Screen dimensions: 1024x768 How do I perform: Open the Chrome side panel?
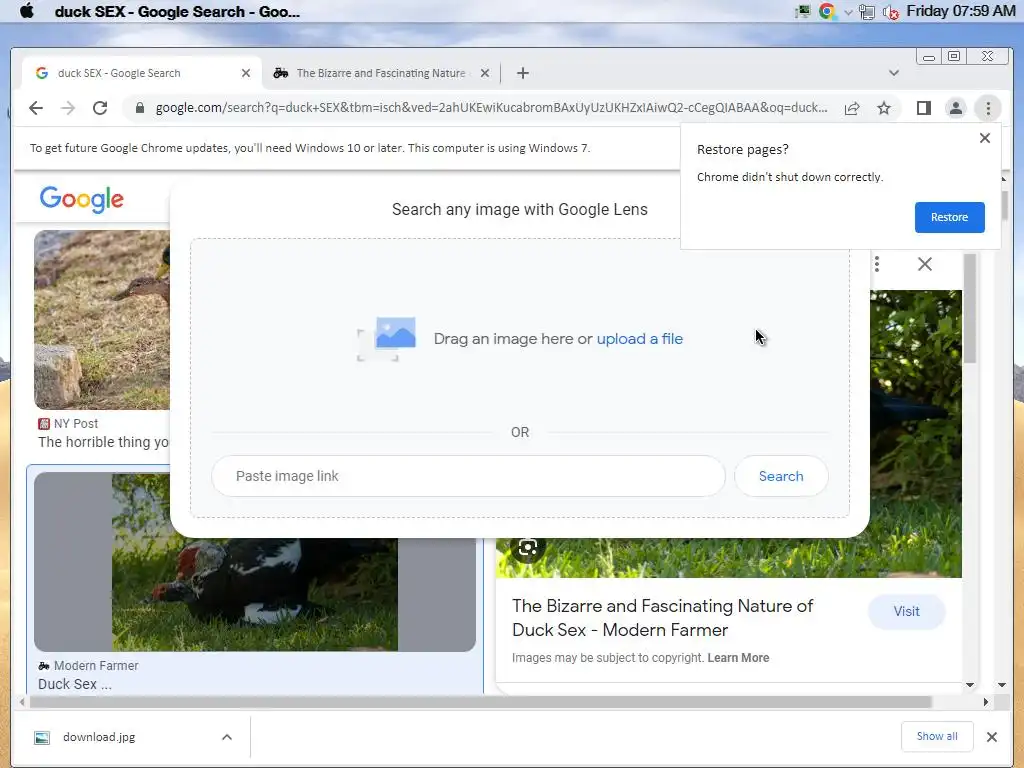(923, 108)
